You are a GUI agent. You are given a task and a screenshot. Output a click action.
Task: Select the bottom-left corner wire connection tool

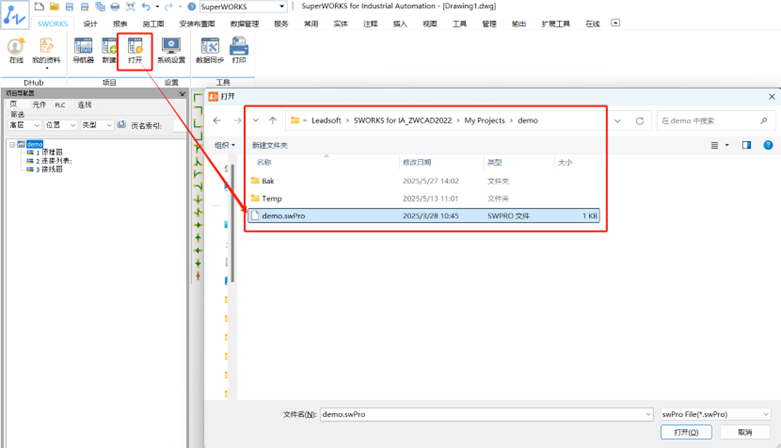[198, 123]
